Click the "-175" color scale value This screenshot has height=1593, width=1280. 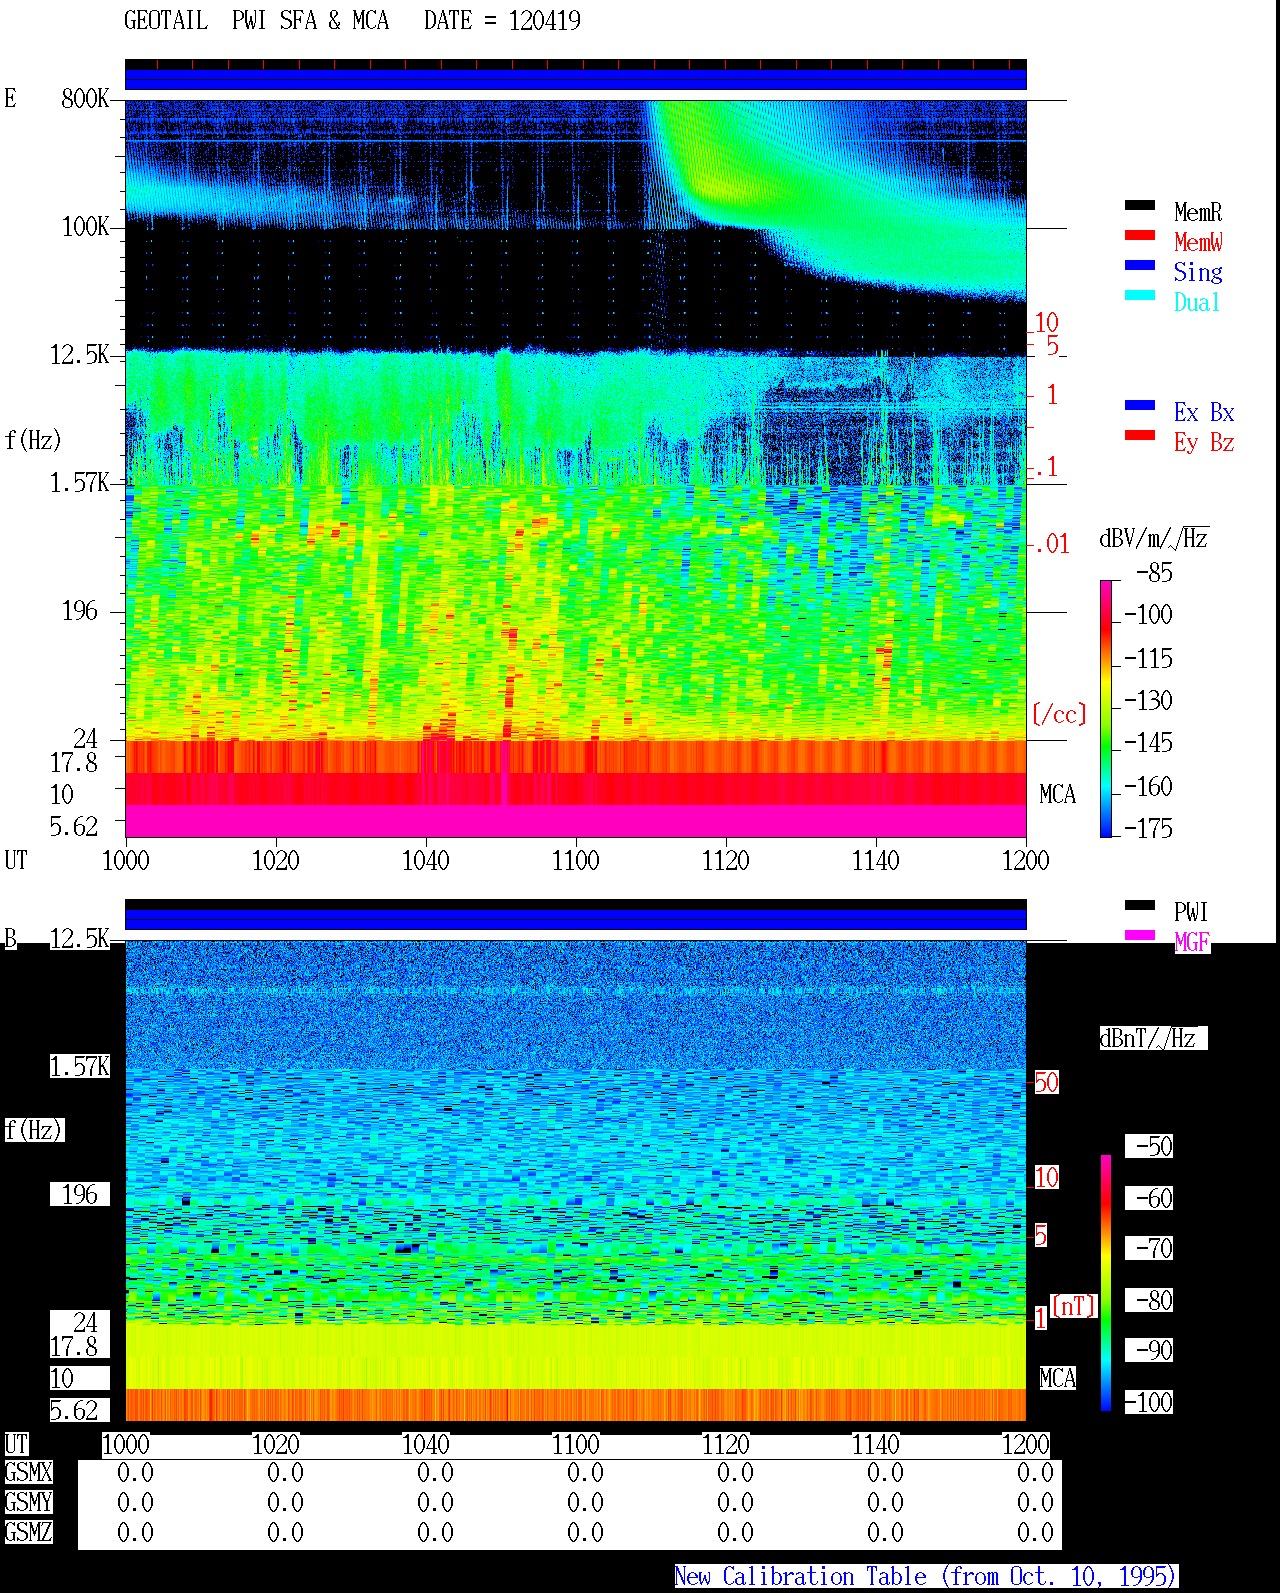1148,828
